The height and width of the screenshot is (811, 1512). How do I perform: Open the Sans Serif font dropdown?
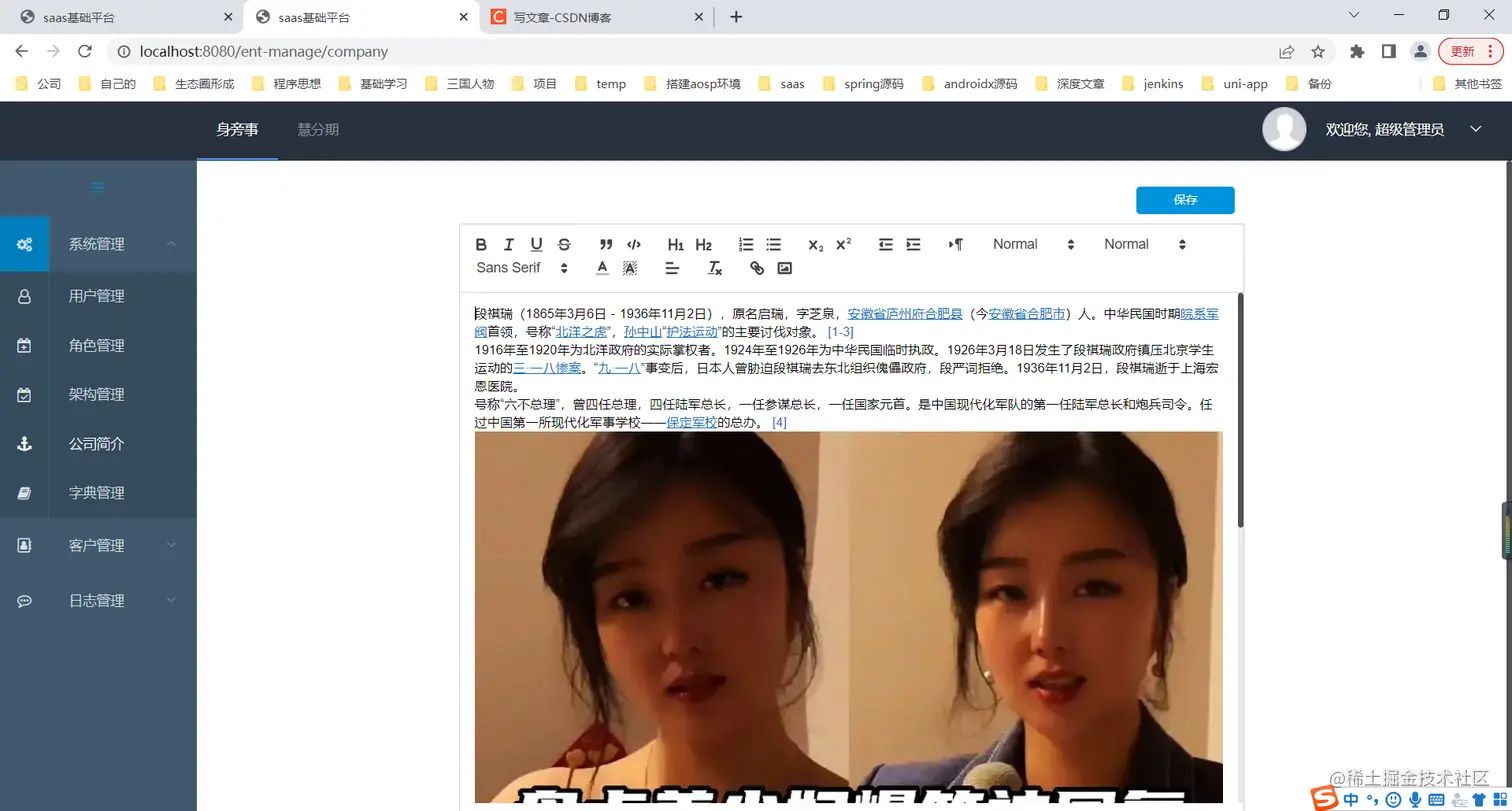(522, 268)
